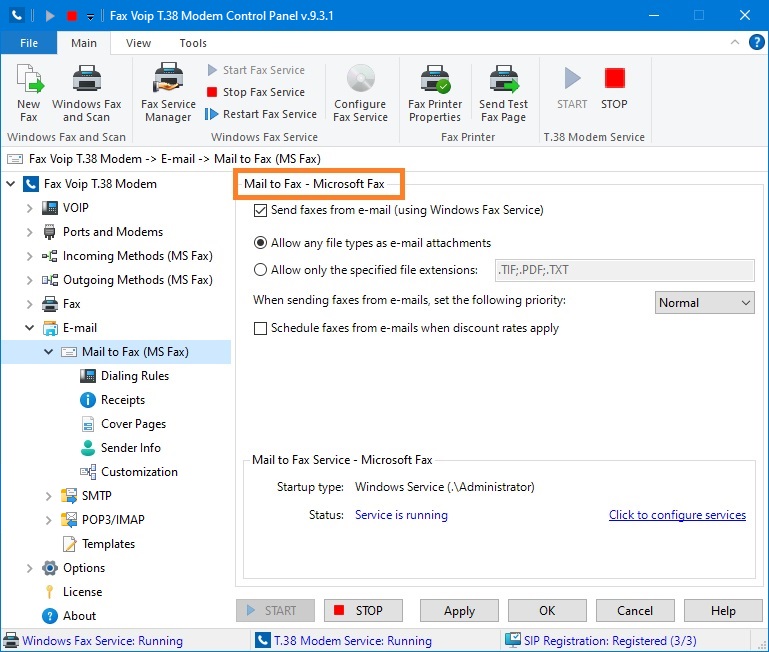769x652 pixels.
Task: Click the bottom STOP button
Action: pos(363,611)
